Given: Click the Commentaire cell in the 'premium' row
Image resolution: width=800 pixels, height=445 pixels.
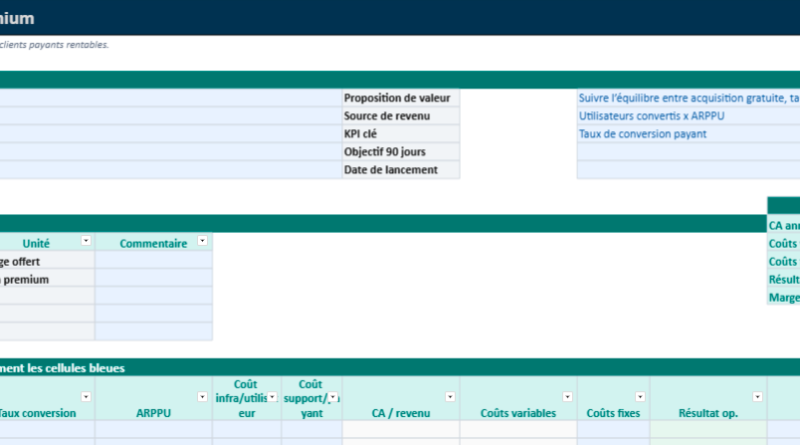Looking at the screenshot, I should tap(154, 279).
